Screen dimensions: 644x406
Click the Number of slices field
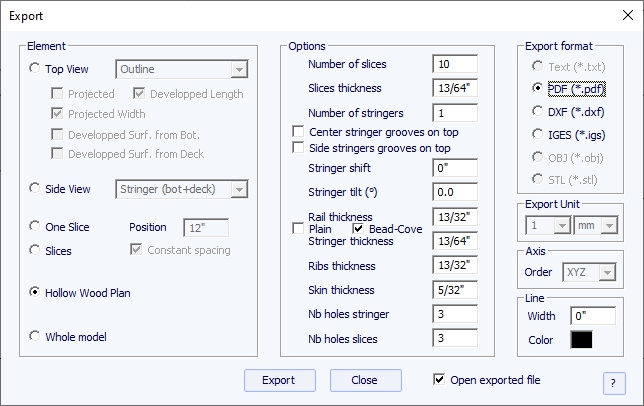point(455,64)
